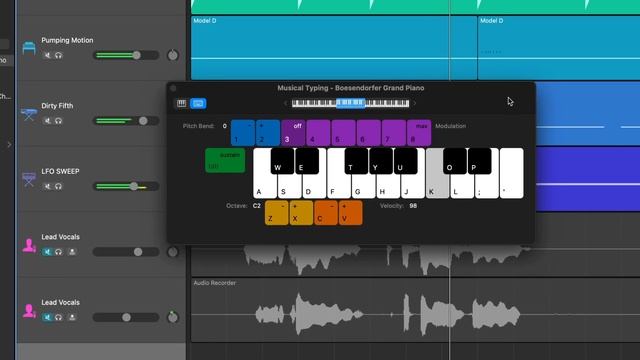Play the white key labeled H
640x360 pixels.
pyautogui.click(x=388, y=187)
